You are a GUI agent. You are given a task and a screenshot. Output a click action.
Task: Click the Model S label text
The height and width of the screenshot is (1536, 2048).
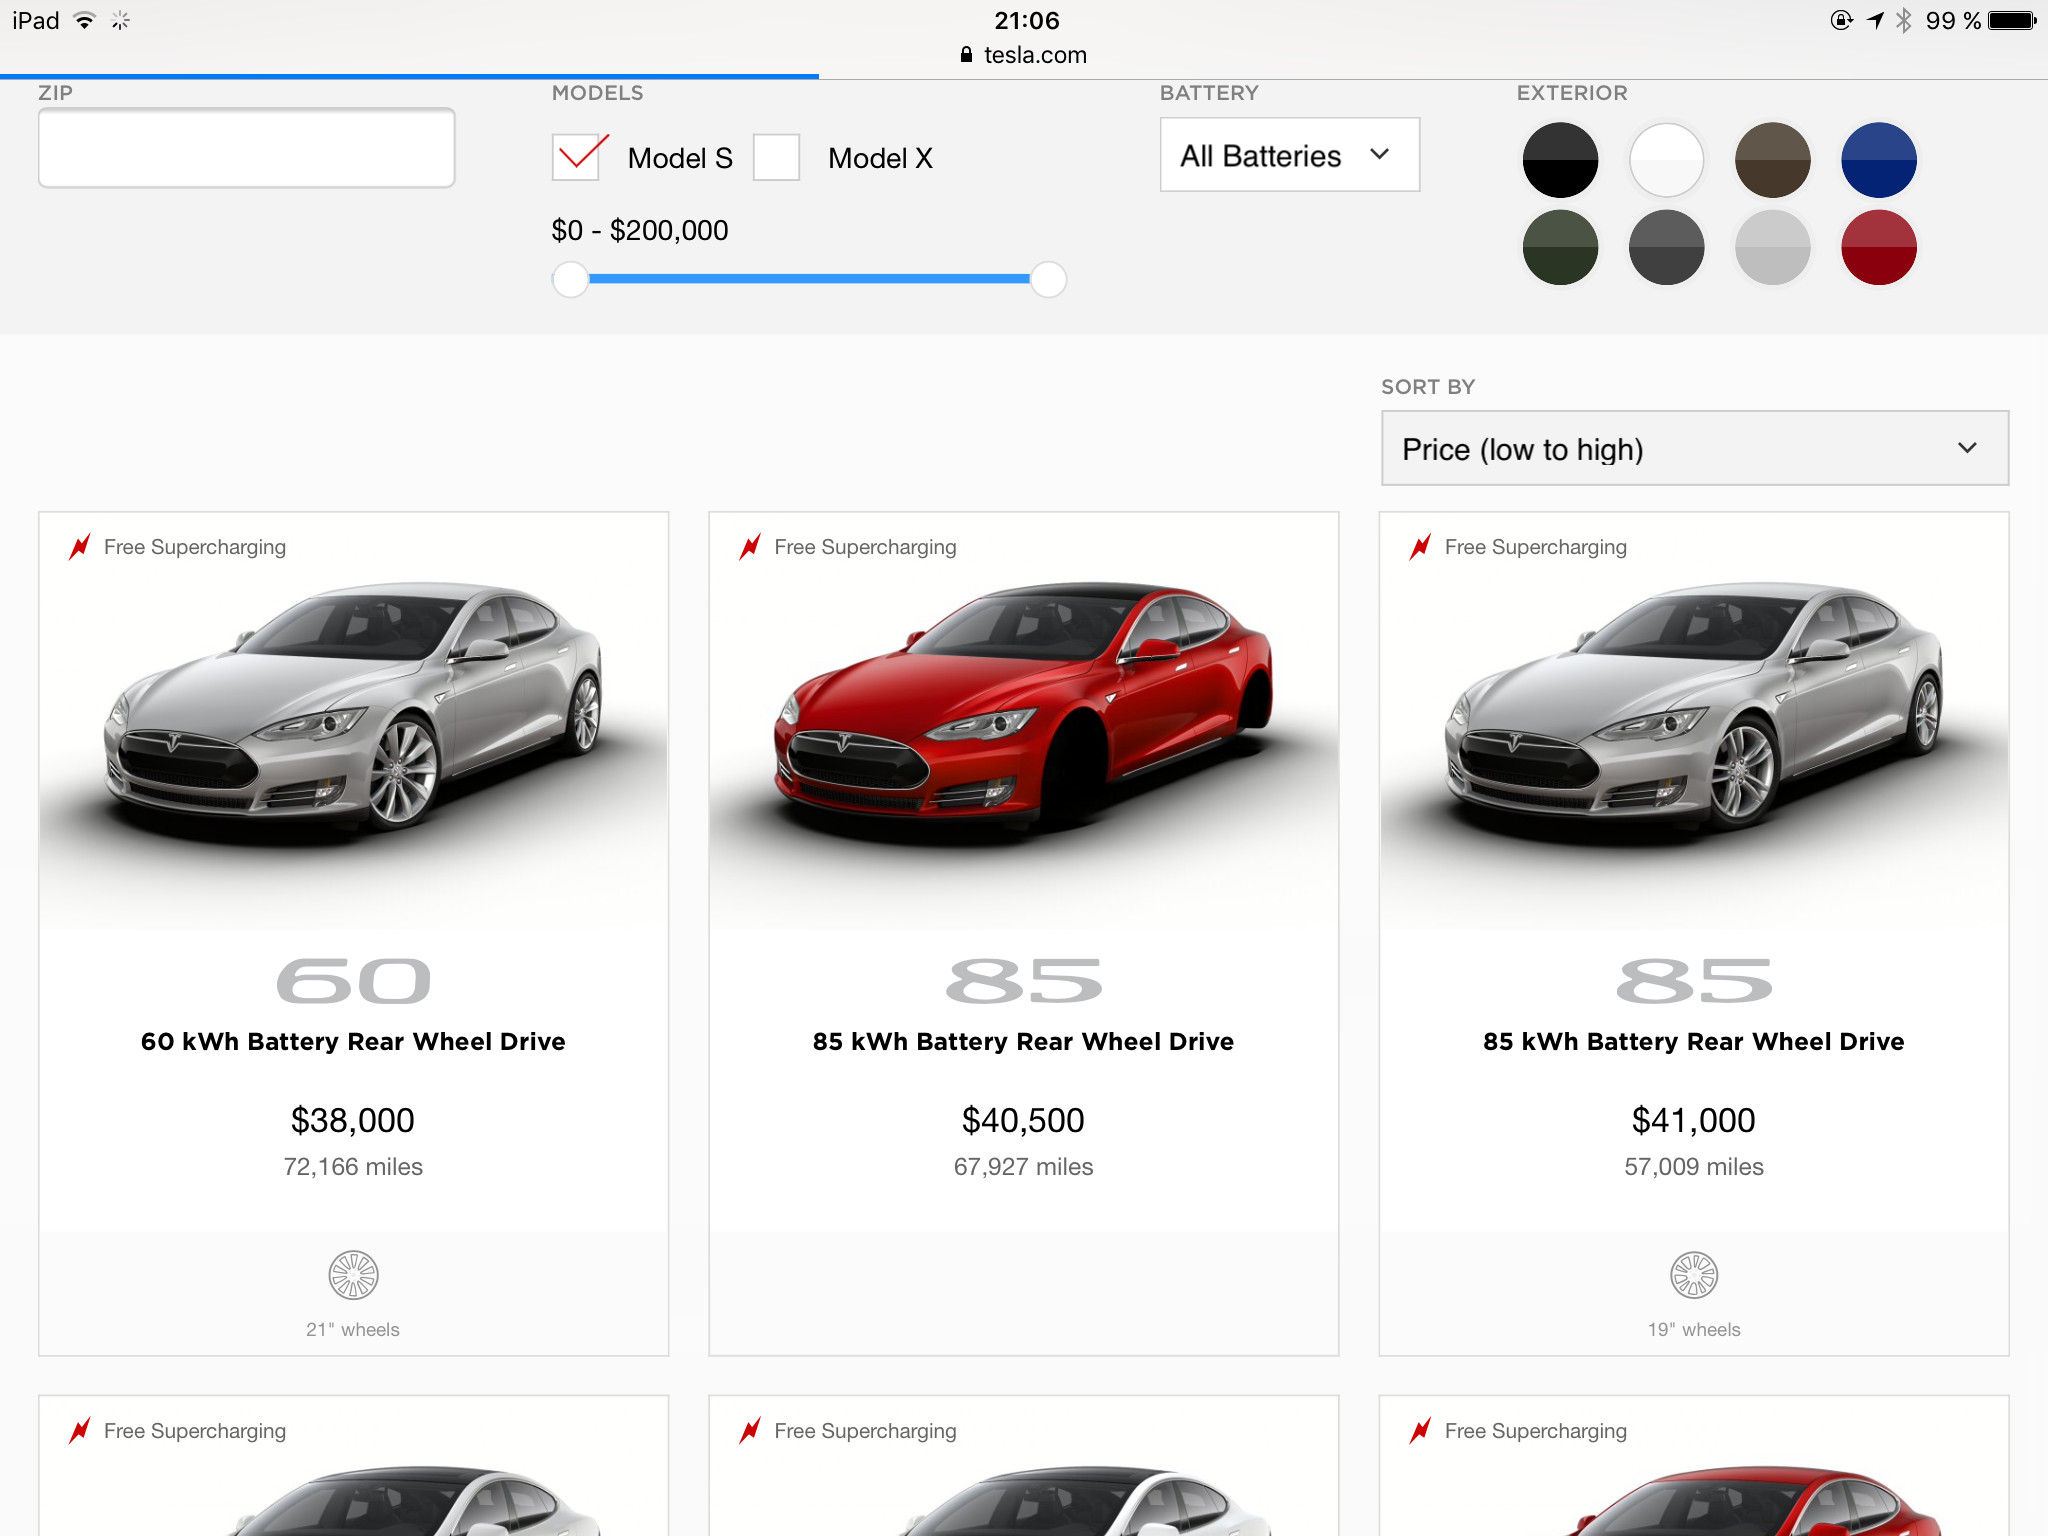pos(680,158)
